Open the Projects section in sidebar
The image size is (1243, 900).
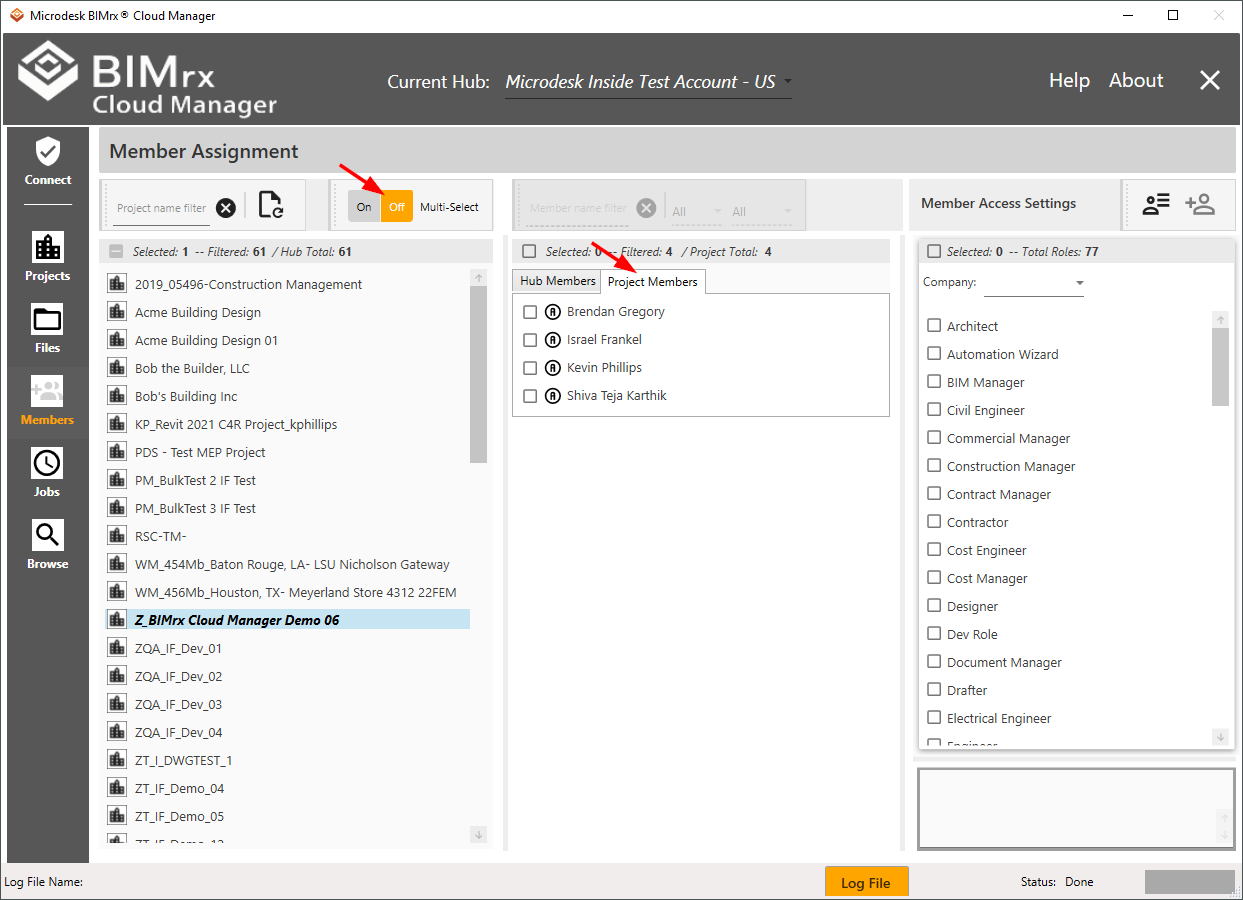coord(48,257)
